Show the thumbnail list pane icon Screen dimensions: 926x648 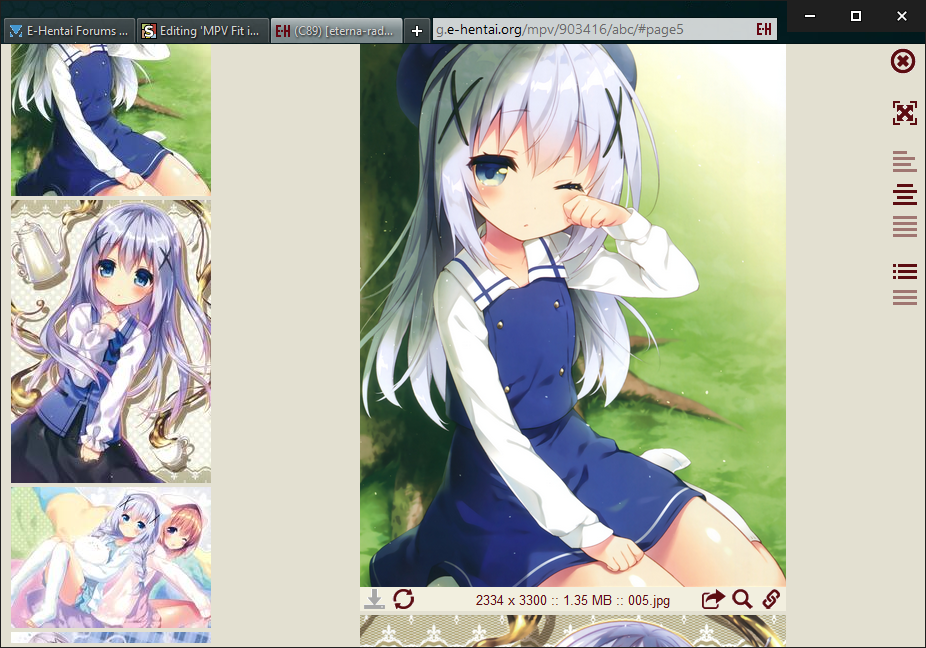point(904,270)
